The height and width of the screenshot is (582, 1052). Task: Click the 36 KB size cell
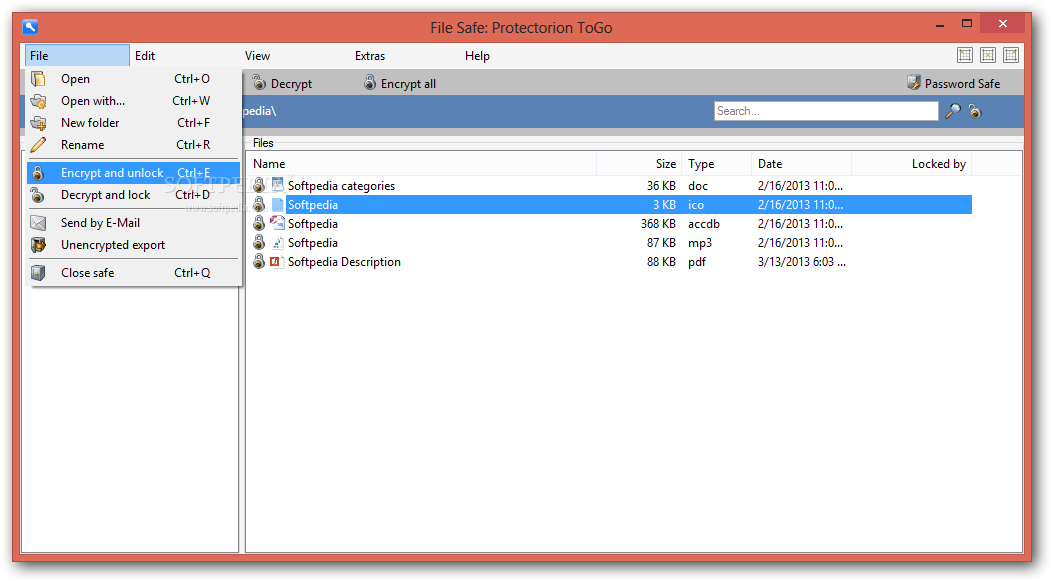pos(661,186)
